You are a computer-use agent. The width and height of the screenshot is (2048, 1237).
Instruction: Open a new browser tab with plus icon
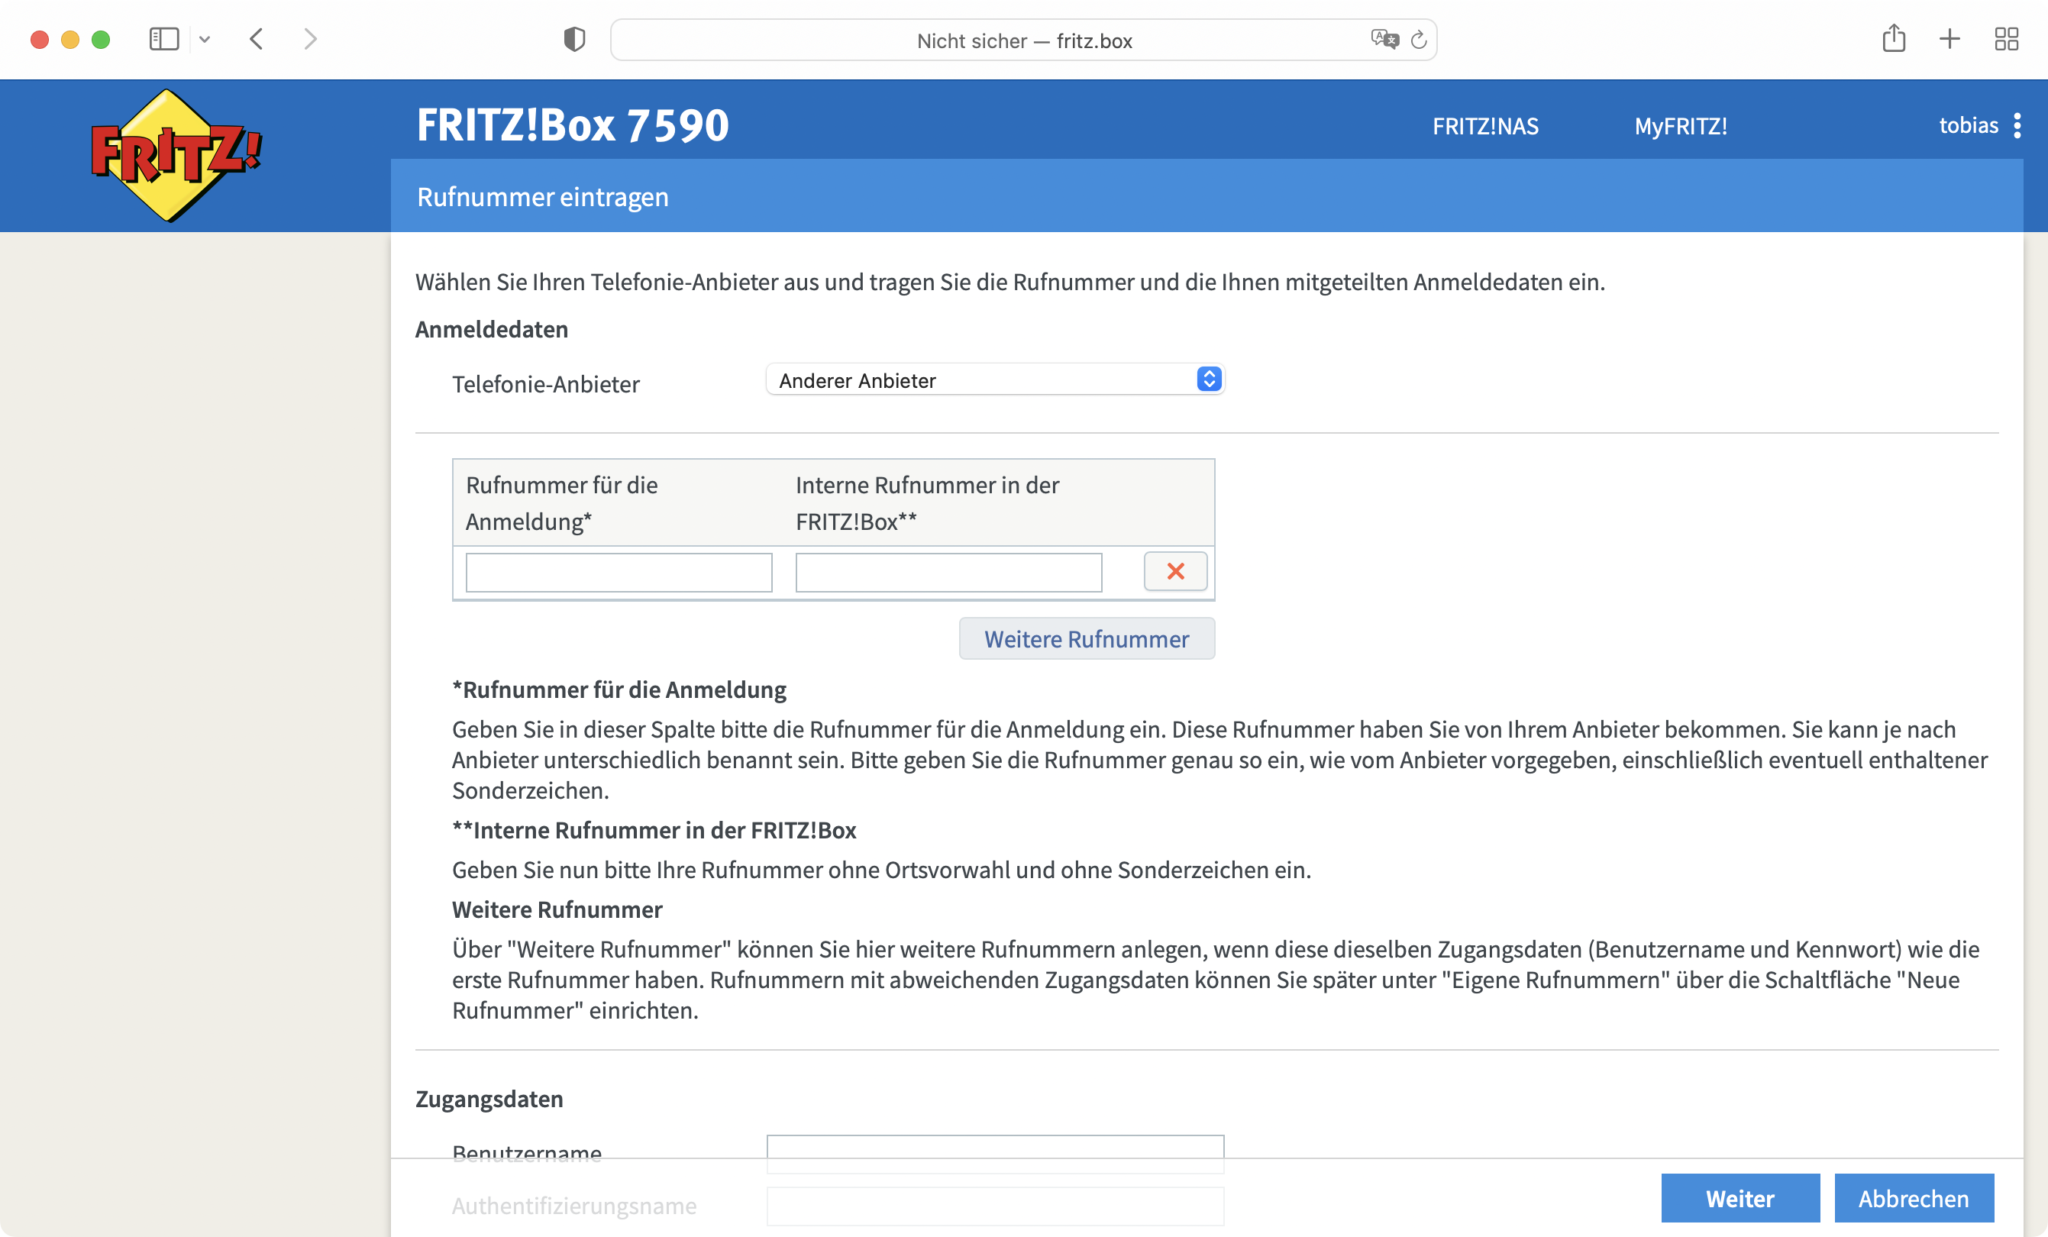(x=1949, y=38)
